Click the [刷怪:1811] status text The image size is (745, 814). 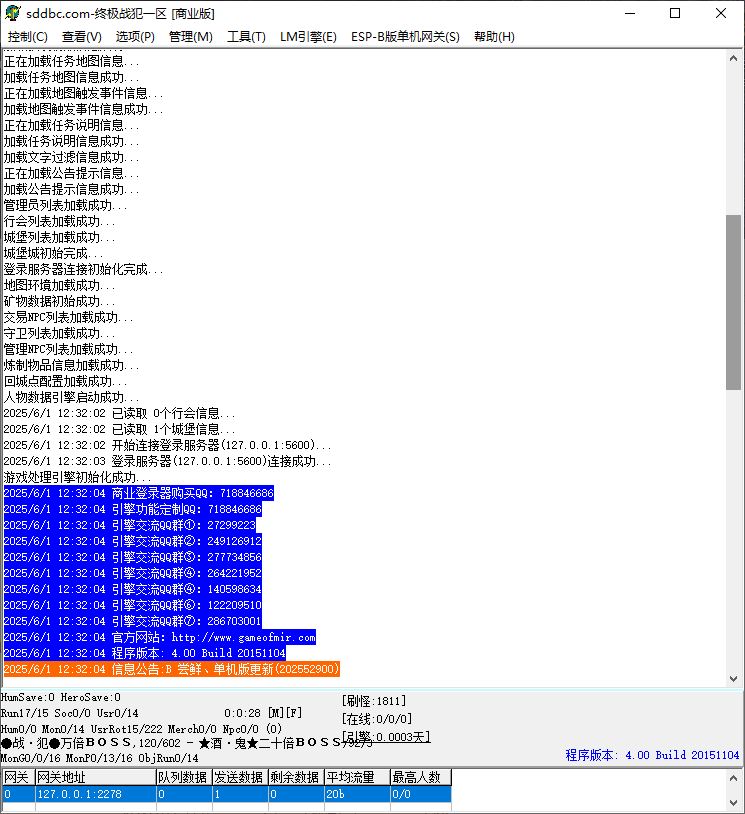point(374,701)
